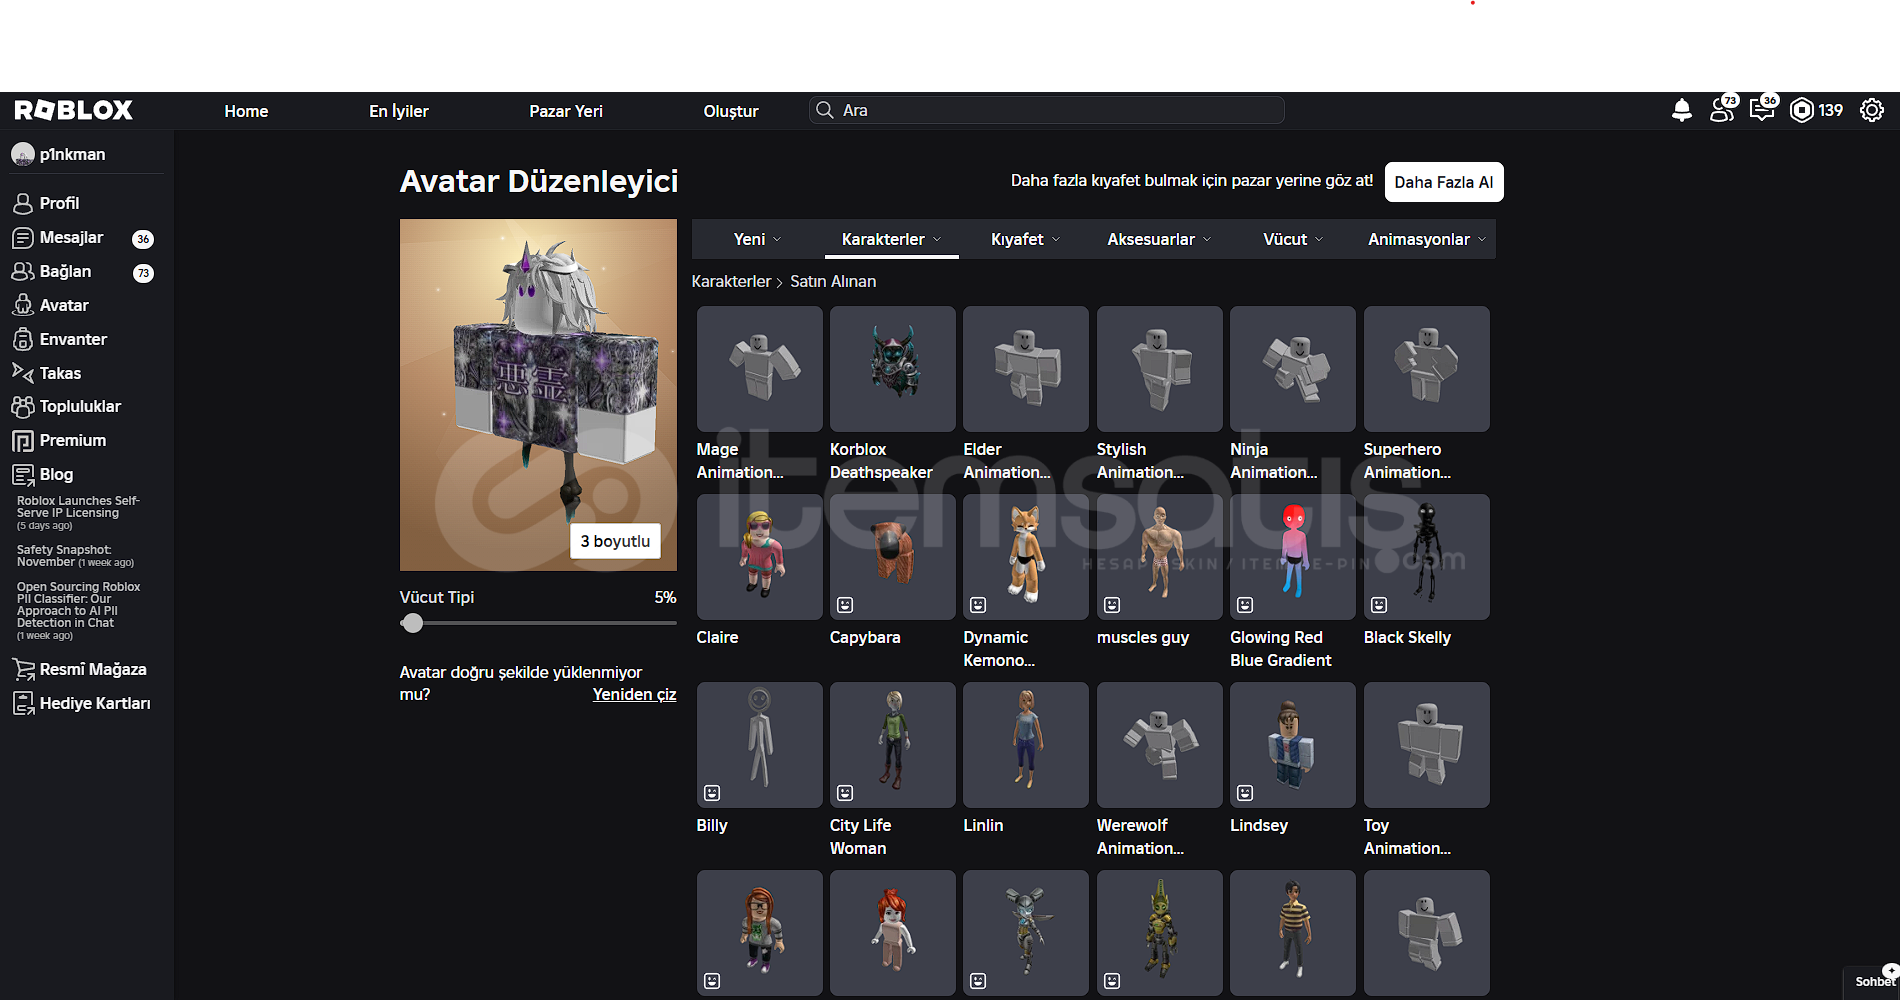
Task: Toggle the 3 boyutlu avatar view
Action: (615, 541)
